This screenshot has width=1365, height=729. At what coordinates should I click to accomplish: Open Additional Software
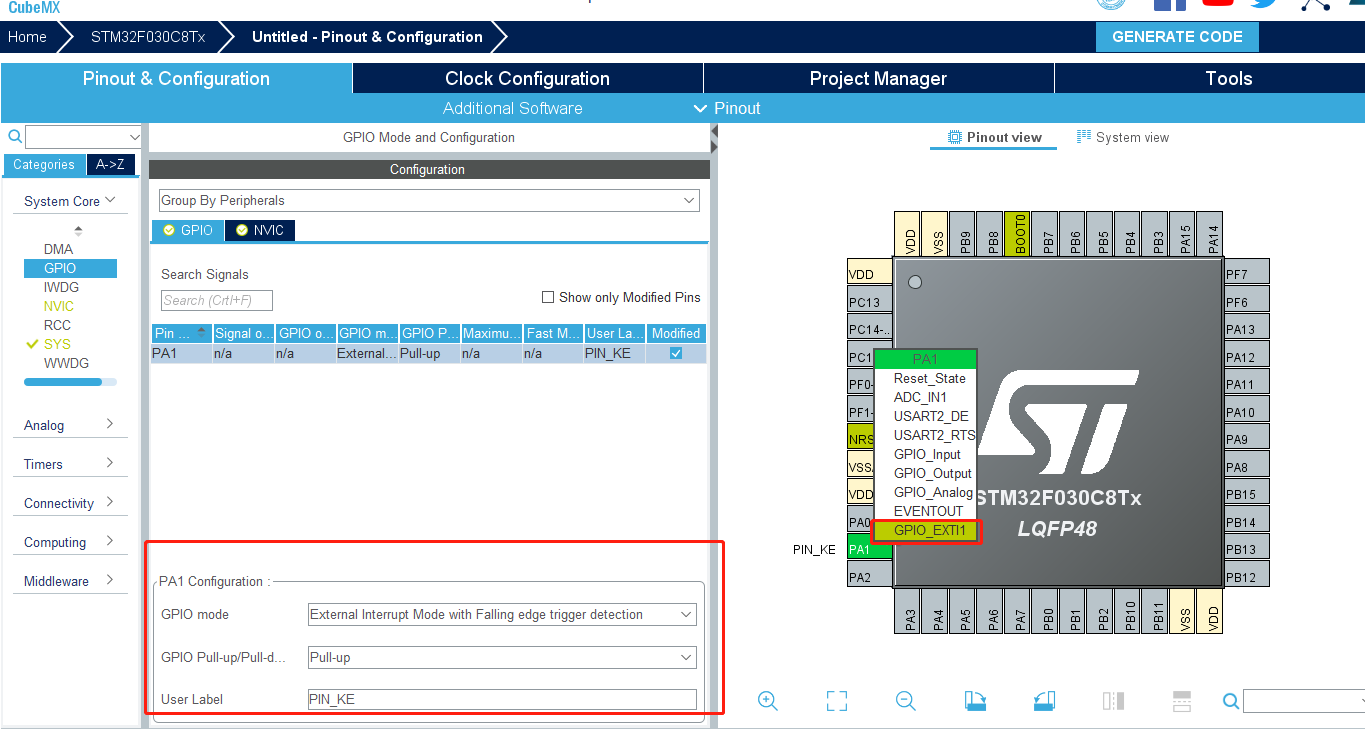[513, 108]
